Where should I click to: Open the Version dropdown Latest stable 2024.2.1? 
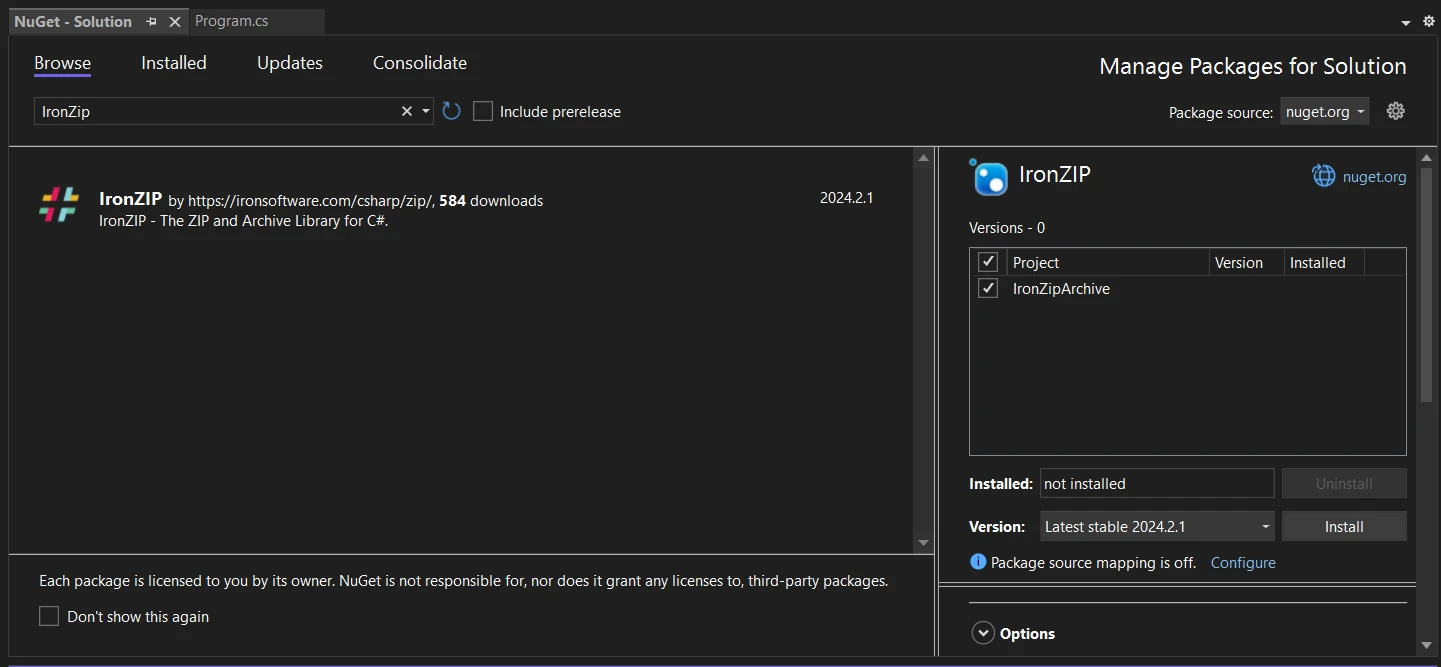[1156, 526]
